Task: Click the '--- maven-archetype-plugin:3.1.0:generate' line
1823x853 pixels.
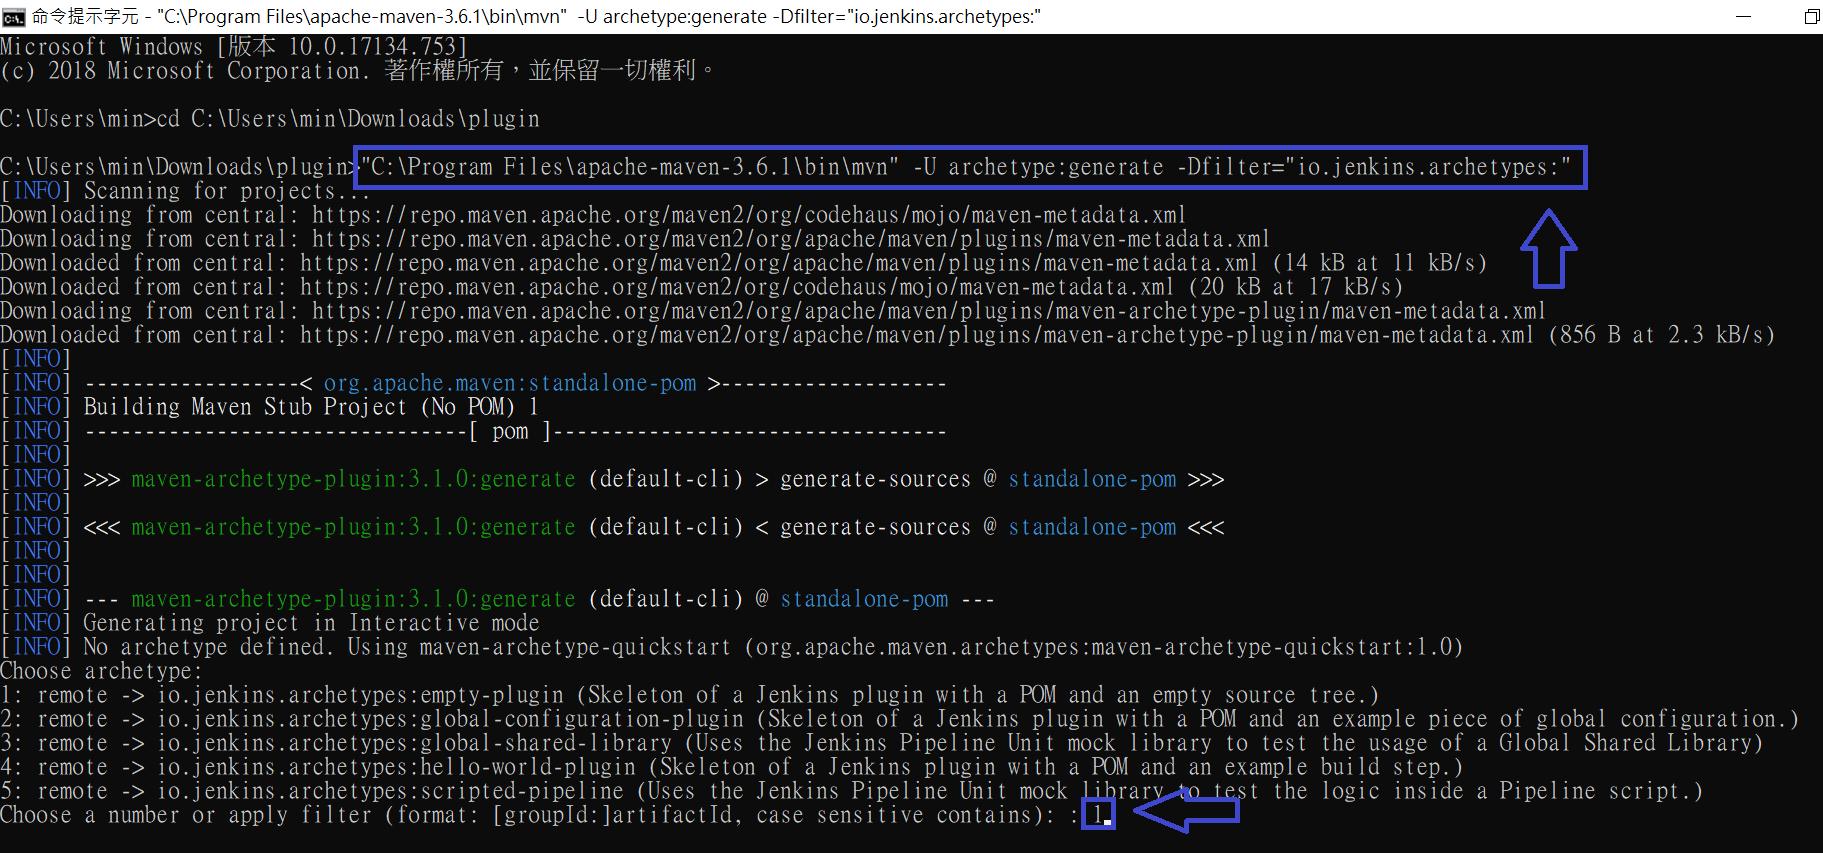Action: coord(497,599)
